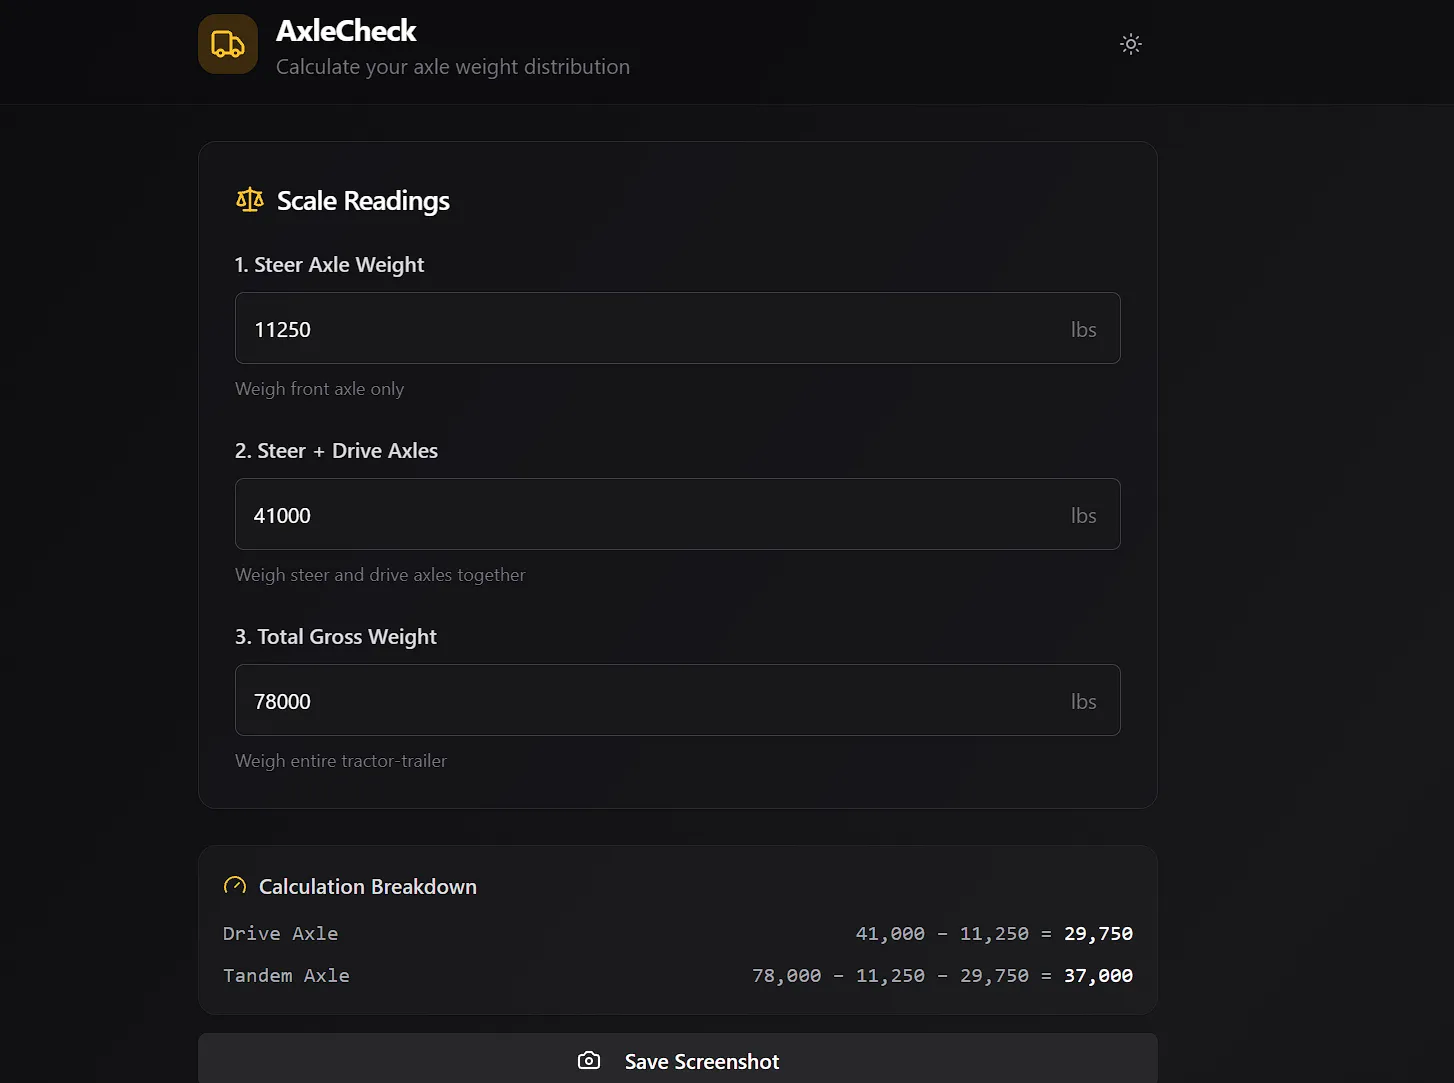Click the Scale Readings heading
Viewport: 1454px width, 1083px height.
pyautogui.click(x=363, y=201)
